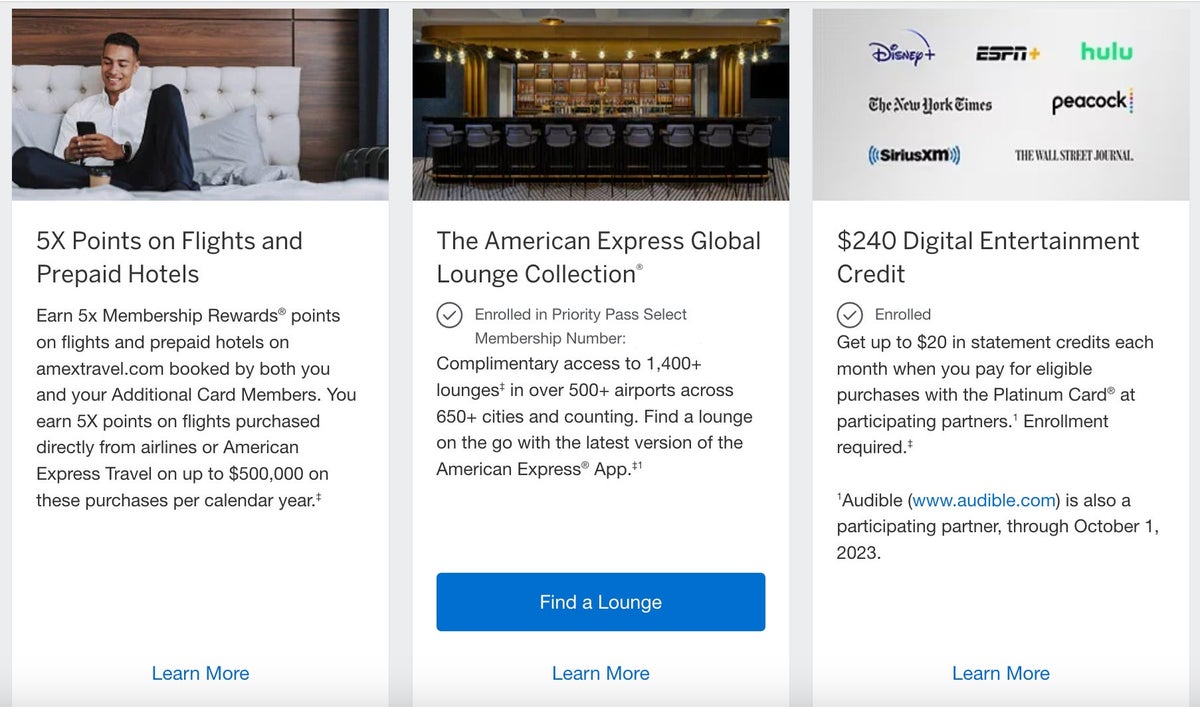This screenshot has height=707, width=1200.
Task: Click the Enrolled checkmark on Digital Entertainment Credit
Action: [x=850, y=314]
